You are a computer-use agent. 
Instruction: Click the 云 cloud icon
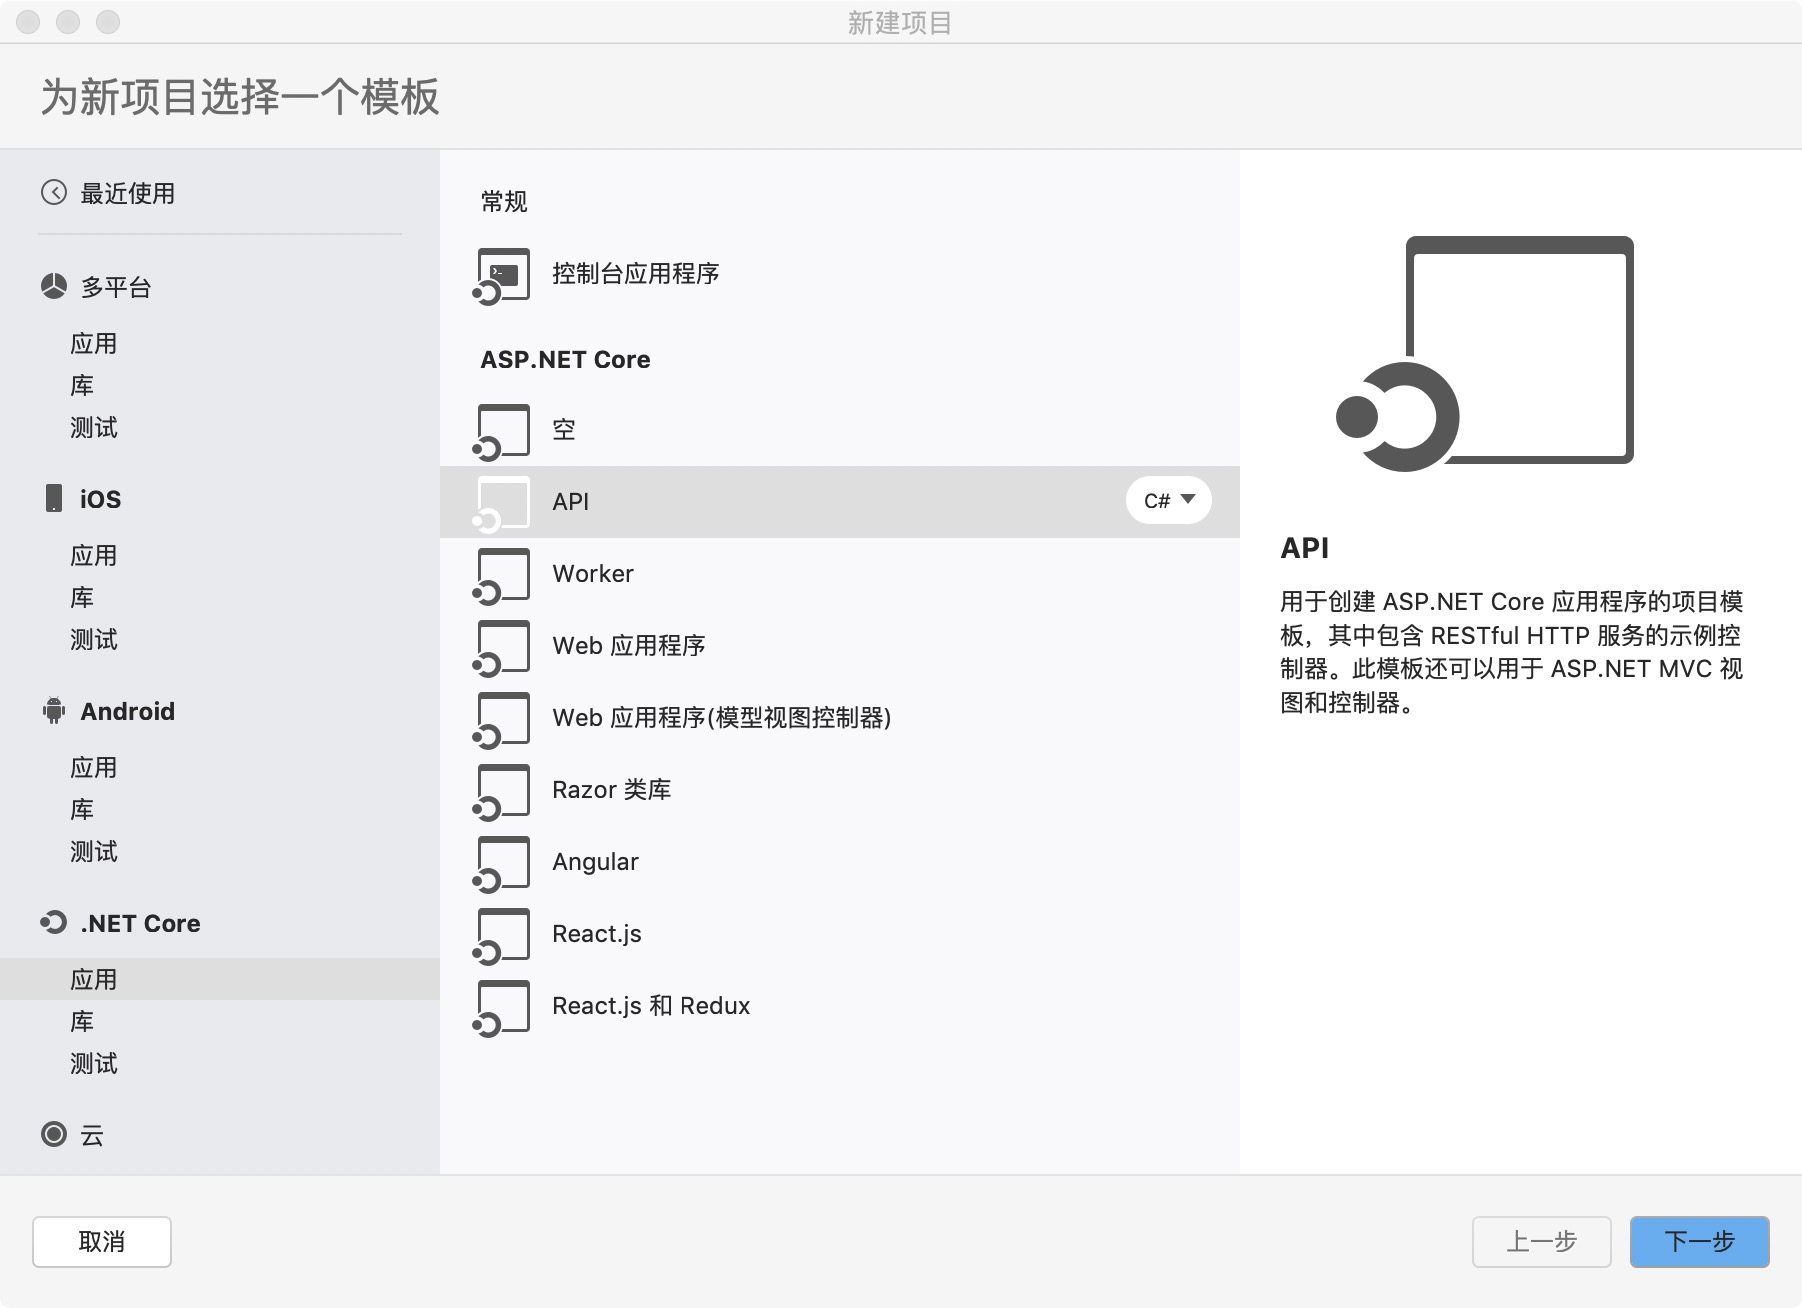(54, 1134)
